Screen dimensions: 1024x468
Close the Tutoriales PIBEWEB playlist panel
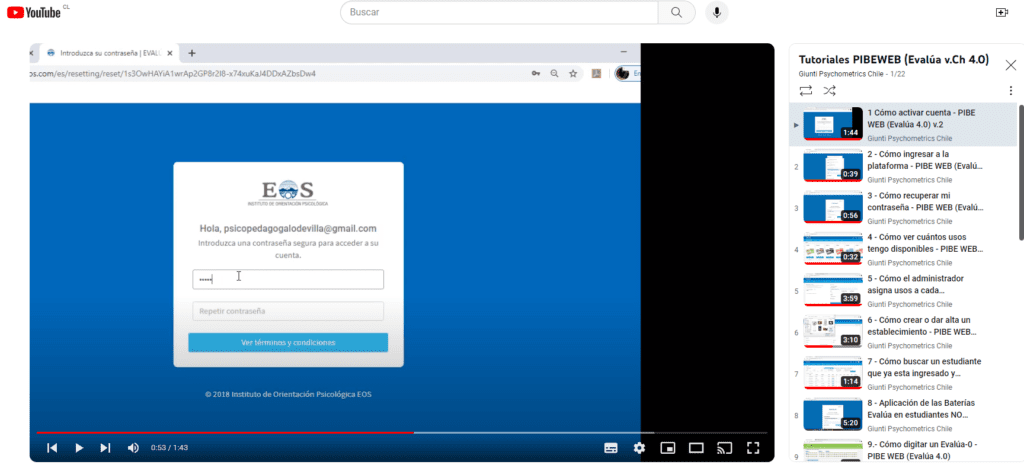[x=1010, y=64]
